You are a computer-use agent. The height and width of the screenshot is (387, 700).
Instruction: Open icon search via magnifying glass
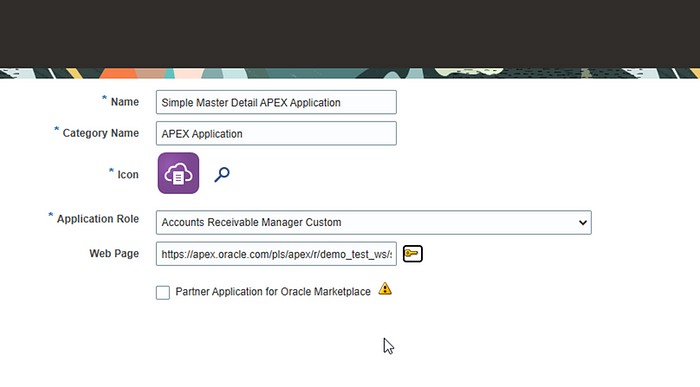pos(222,174)
